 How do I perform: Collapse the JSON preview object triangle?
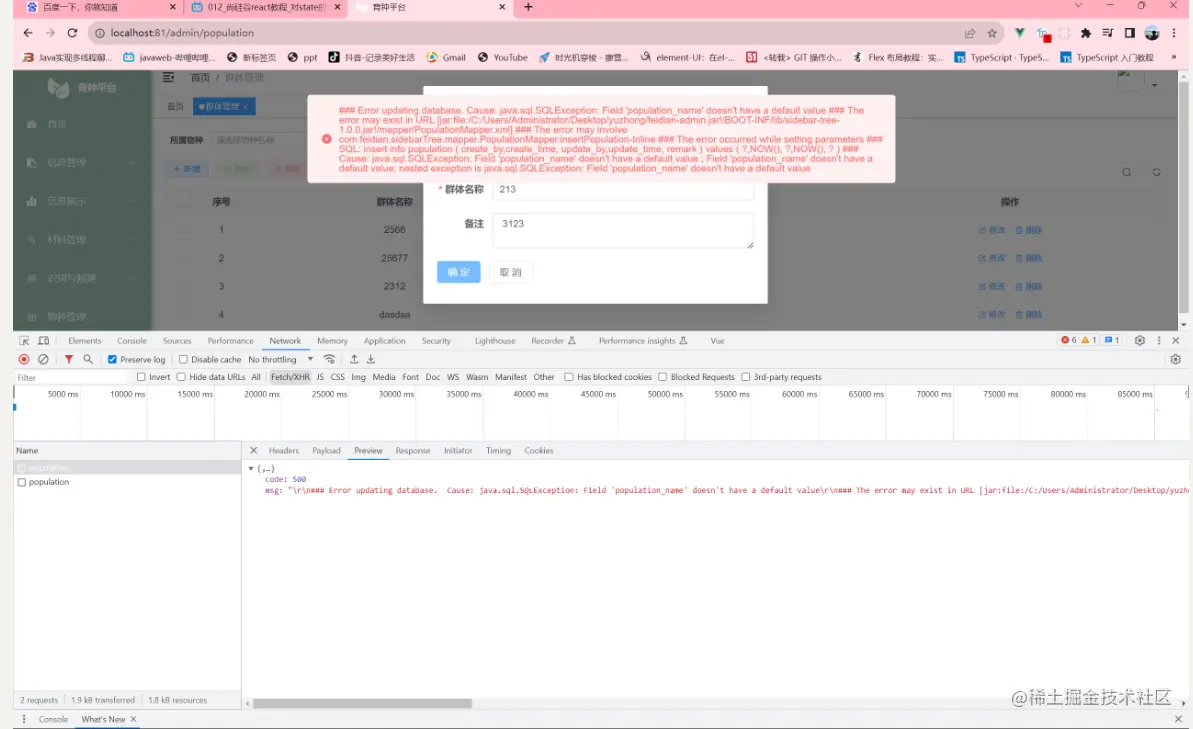pyautogui.click(x=251, y=469)
